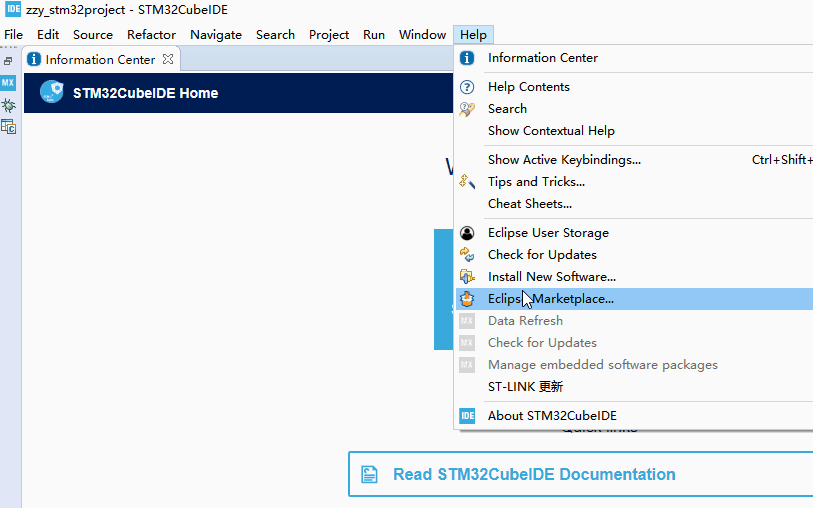
Task: Close the Information Center tab
Action: coord(168,59)
